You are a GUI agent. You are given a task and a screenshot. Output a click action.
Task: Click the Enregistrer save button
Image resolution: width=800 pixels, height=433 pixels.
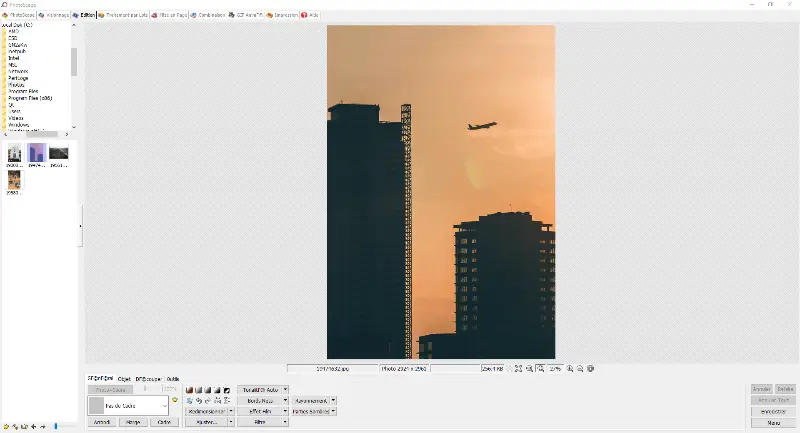click(773, 411)
